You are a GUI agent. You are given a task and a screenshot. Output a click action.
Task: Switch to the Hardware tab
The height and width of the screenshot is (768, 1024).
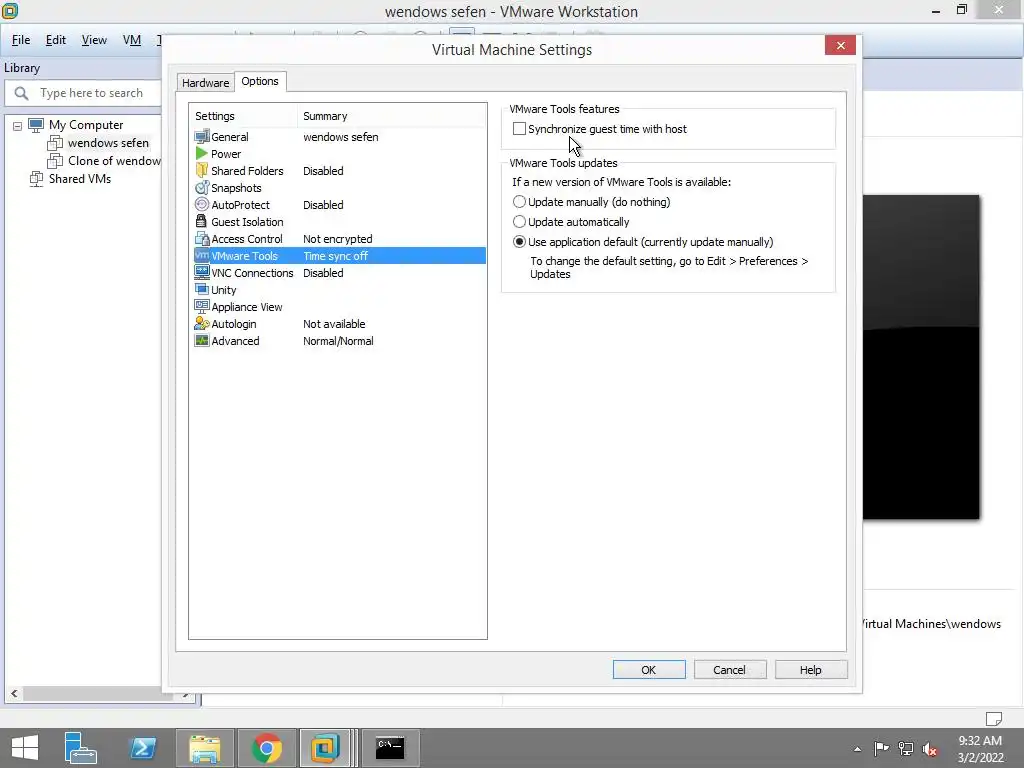point(206,83)
